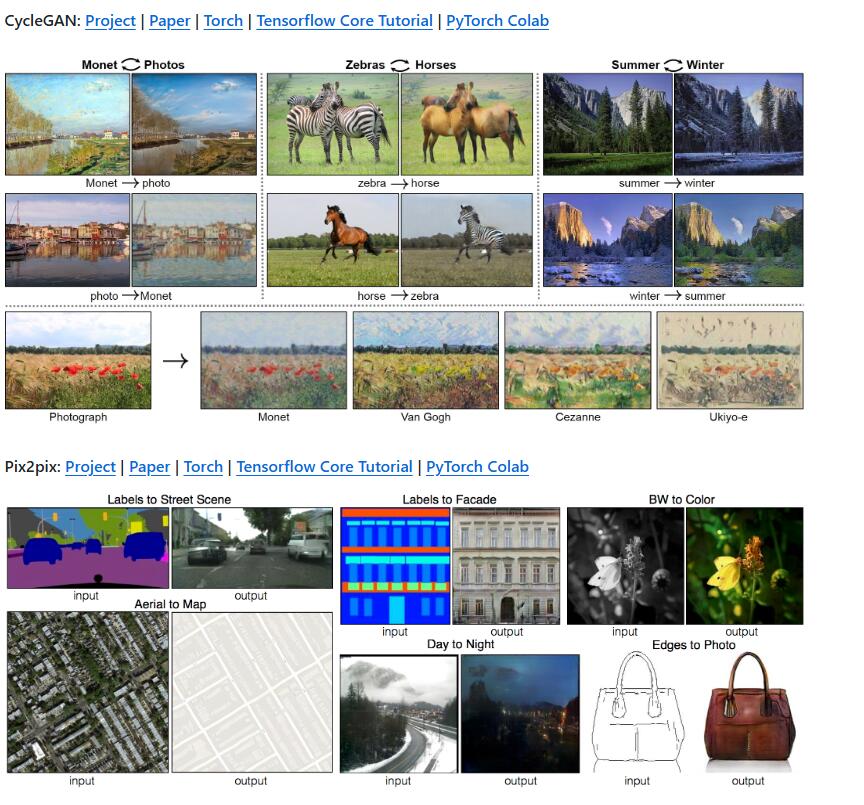Screen dimensions: 864x805
Task: Click the daytime snowy road input image
Action: [x=399, y=714]
